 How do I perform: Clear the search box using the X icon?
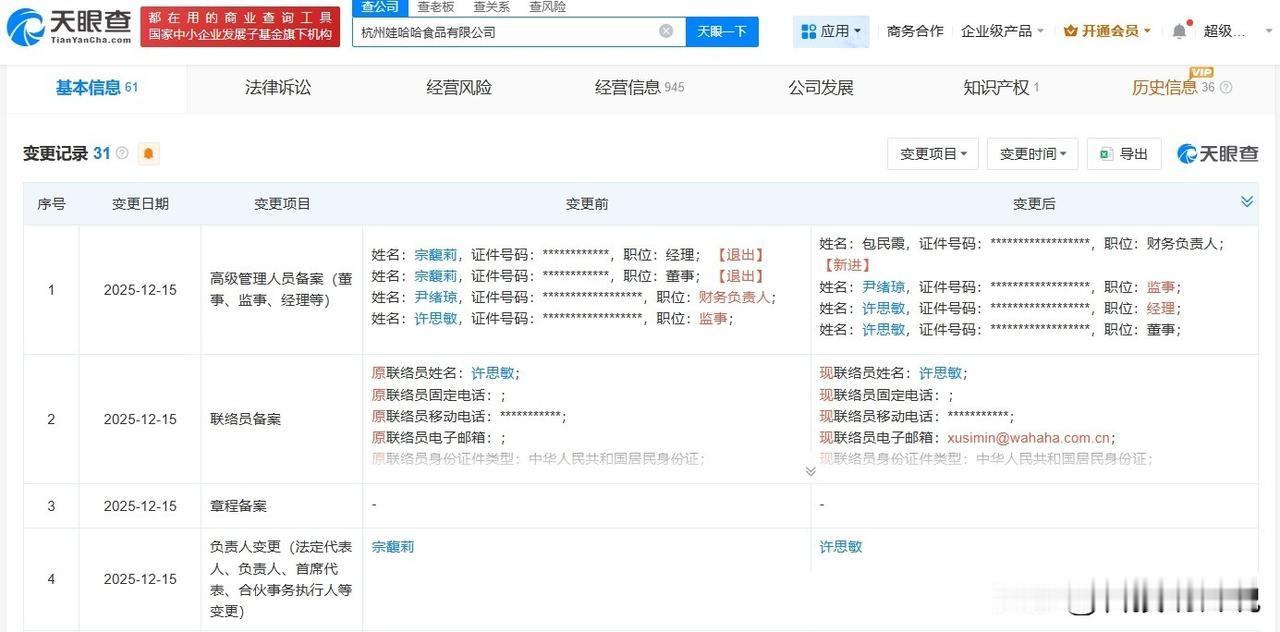point(665,31)
